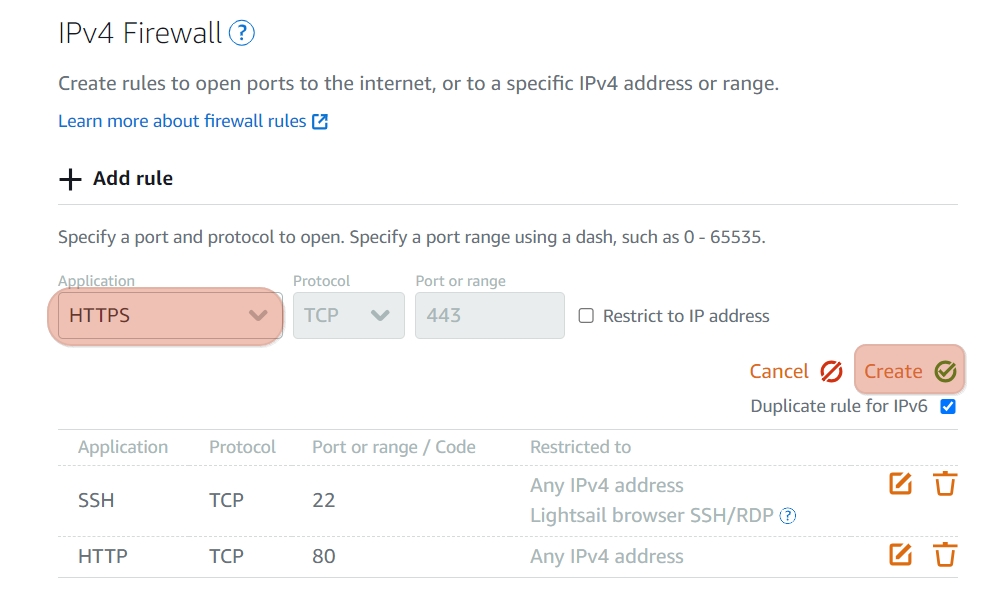Delete the HTTP port 80 rule
The height and width of the screenshot is (591, 996).
click(945, 555)
